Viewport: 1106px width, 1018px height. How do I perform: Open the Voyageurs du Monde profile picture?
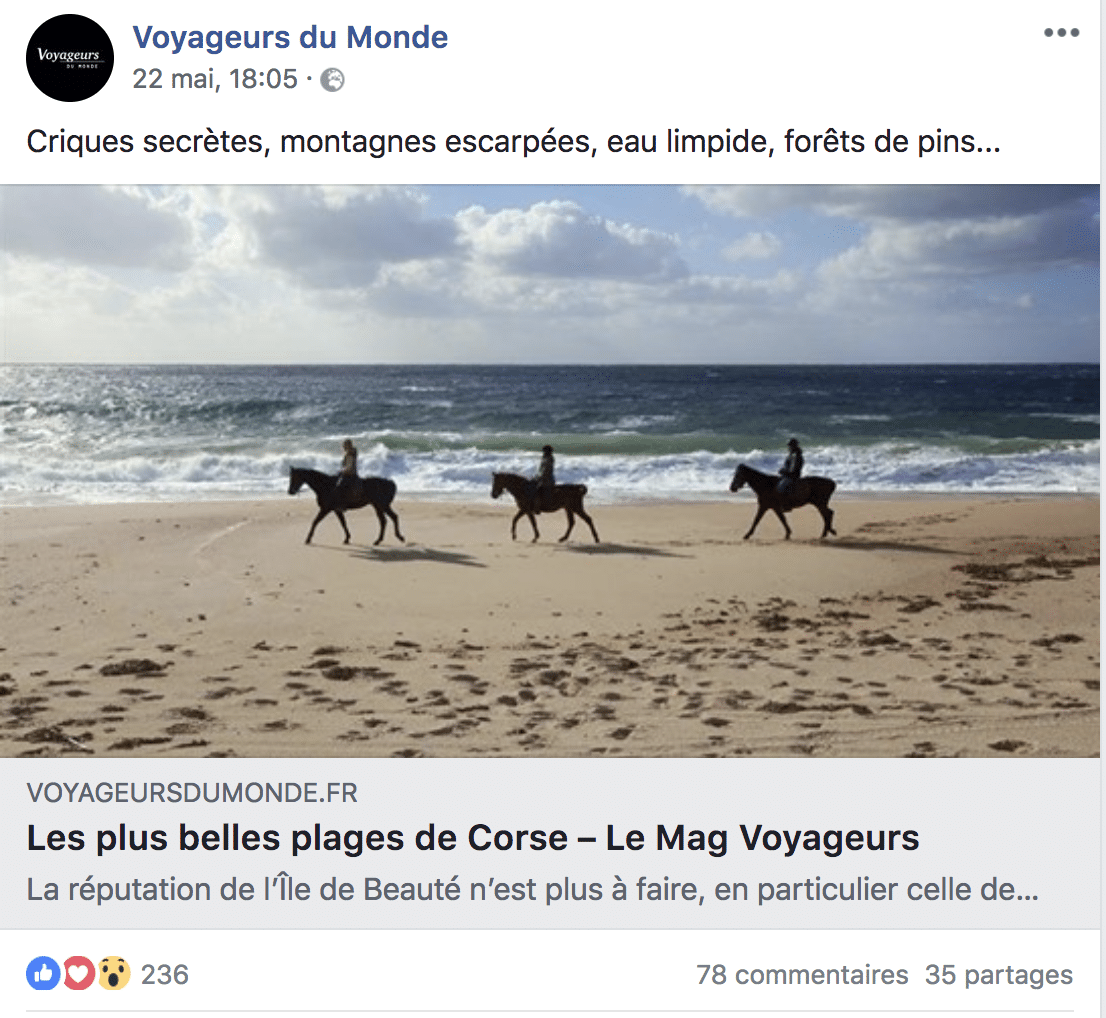tap(70, 58)
